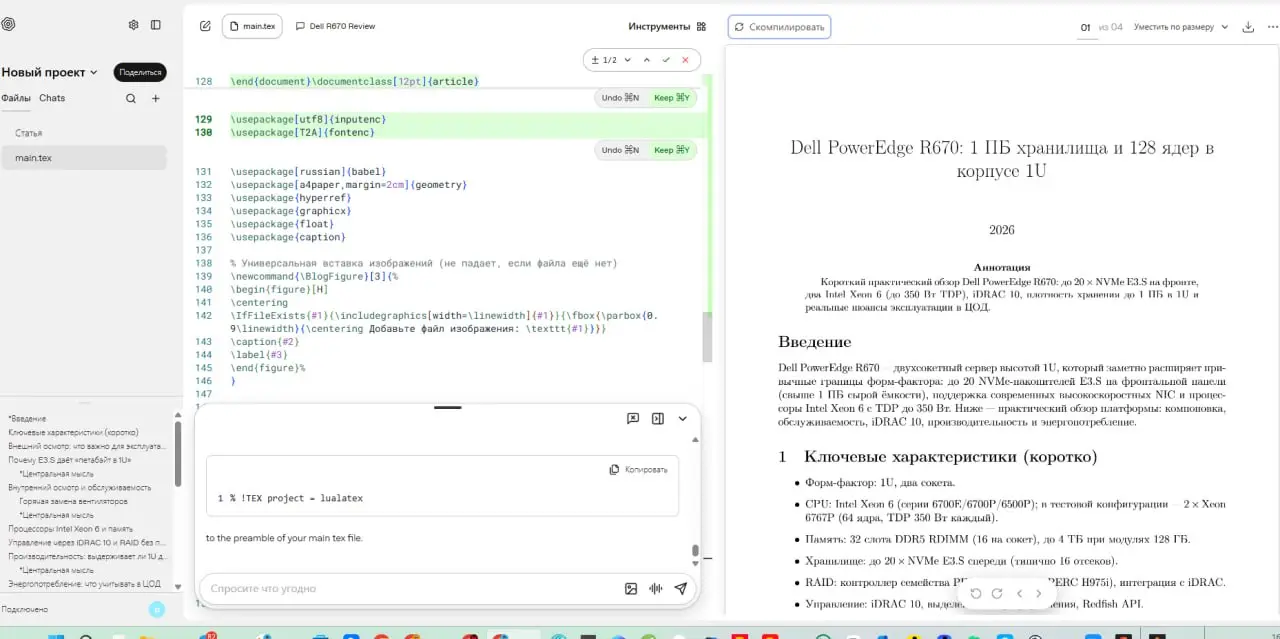1280x639 pixels.
Task: Jump to Ключевые характеристики (коротко) outline entry
Action: (73, 432)
